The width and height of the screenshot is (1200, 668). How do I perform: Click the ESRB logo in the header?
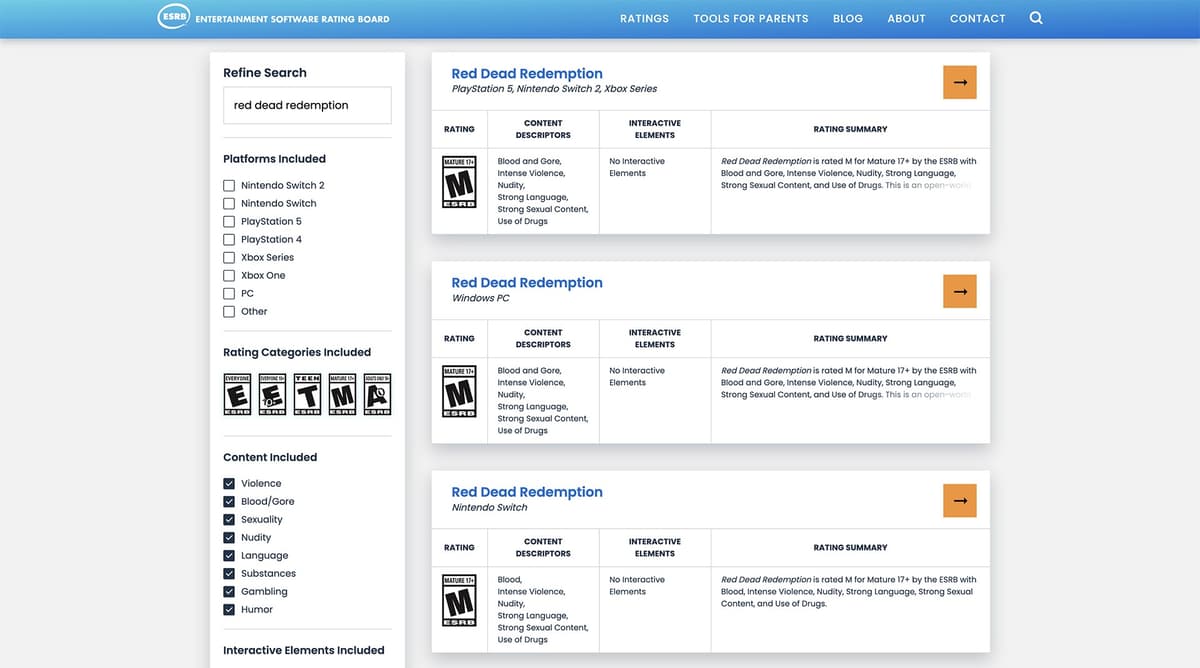(174, 18)
